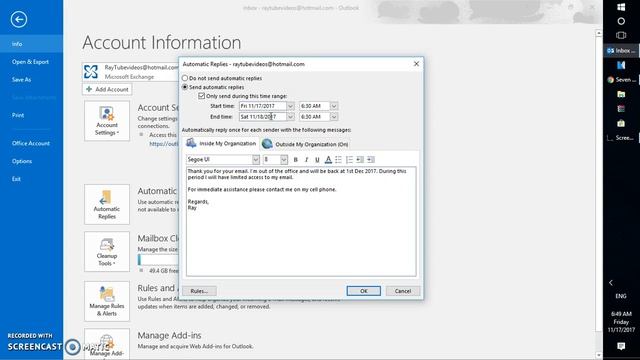Toggle bold formatting in reply editor
This screenshot has height=360, width=640.
pyautogui.click(x=296, y=160)
